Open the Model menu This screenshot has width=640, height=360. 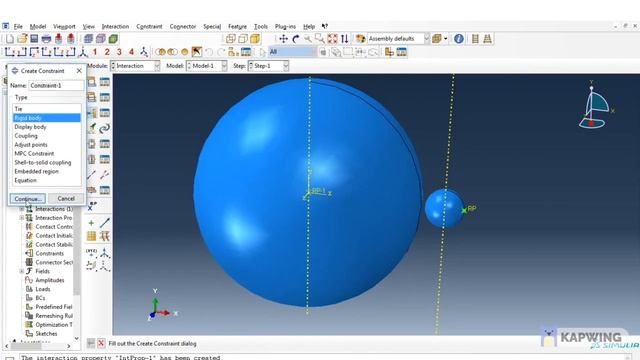38,27
